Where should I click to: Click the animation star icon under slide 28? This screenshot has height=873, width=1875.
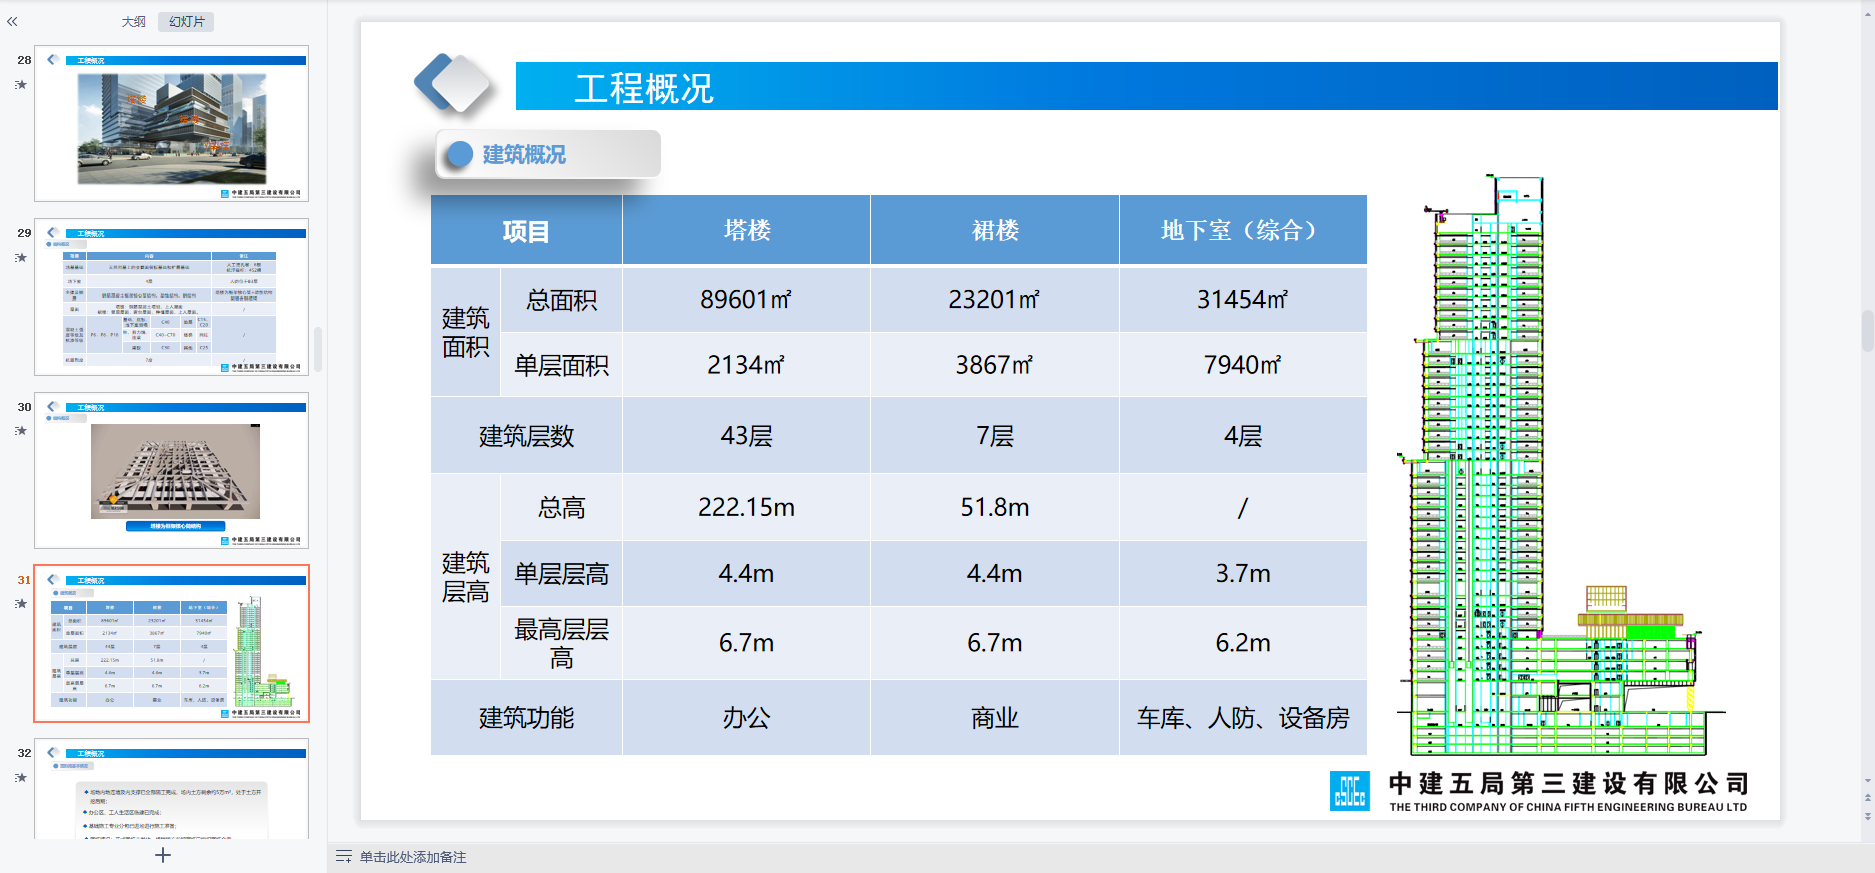click(x=21, y=85)
